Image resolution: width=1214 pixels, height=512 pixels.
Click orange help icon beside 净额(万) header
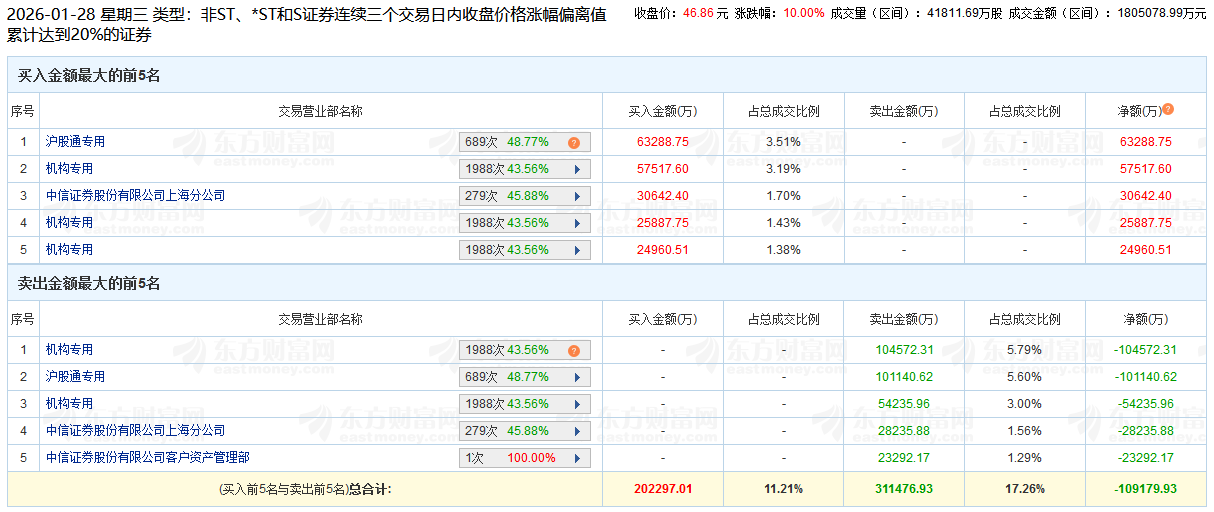click(x=1168, y=110)
